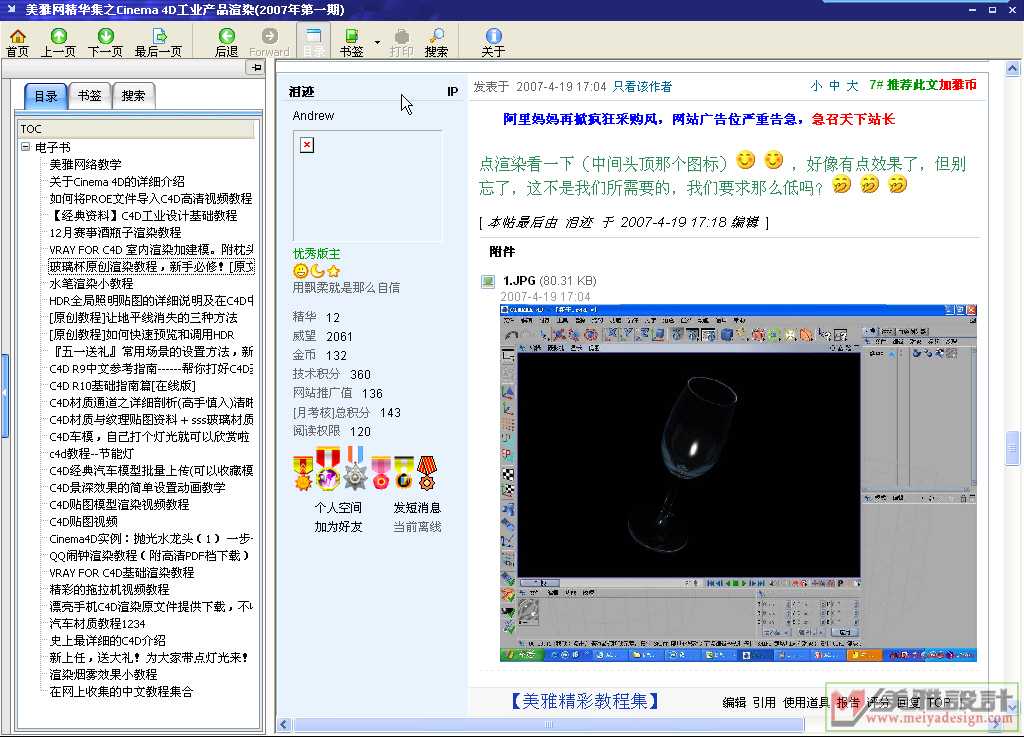Click the silver star medal with blue ribbon

[x=356, y=468]
